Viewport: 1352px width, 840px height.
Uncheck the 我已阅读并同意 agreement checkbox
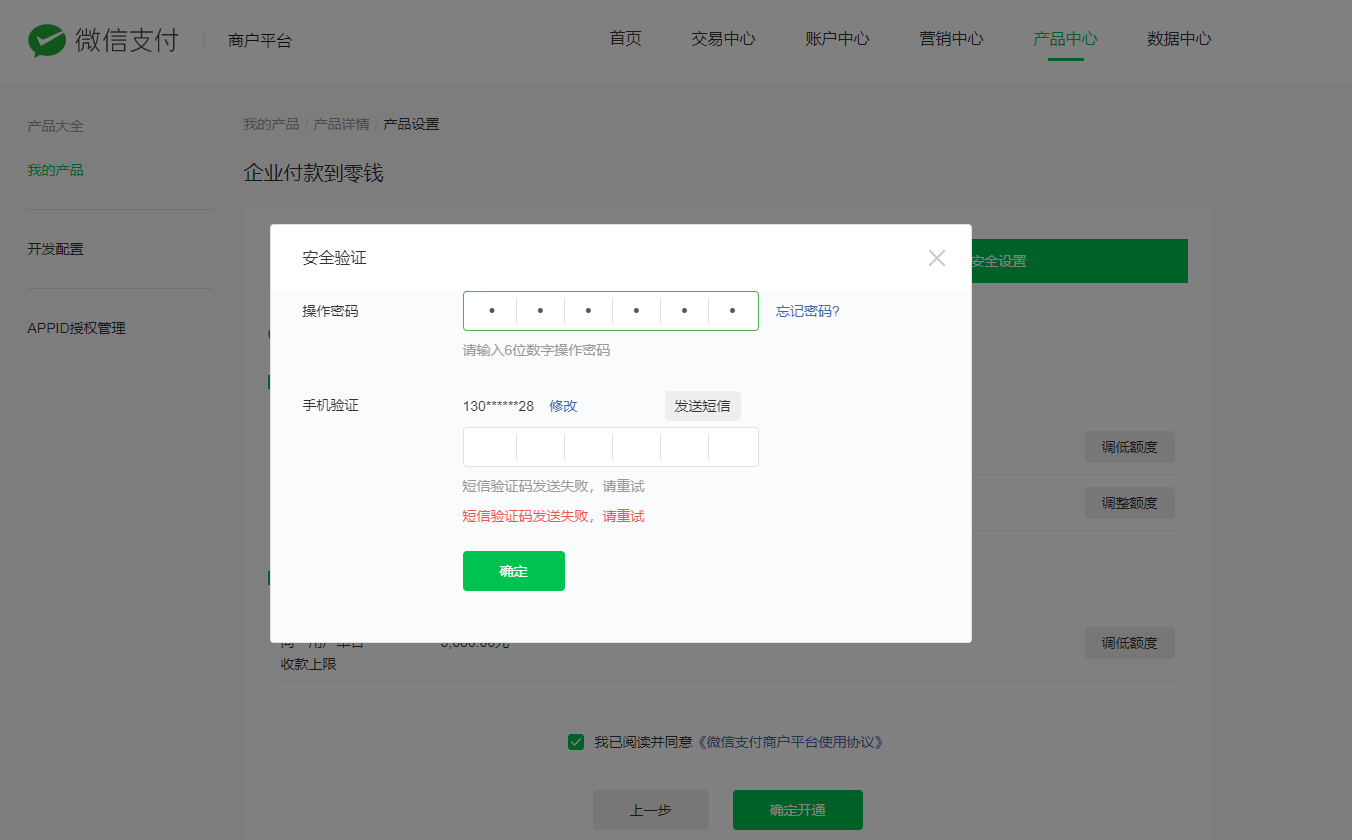pos(576,742)
